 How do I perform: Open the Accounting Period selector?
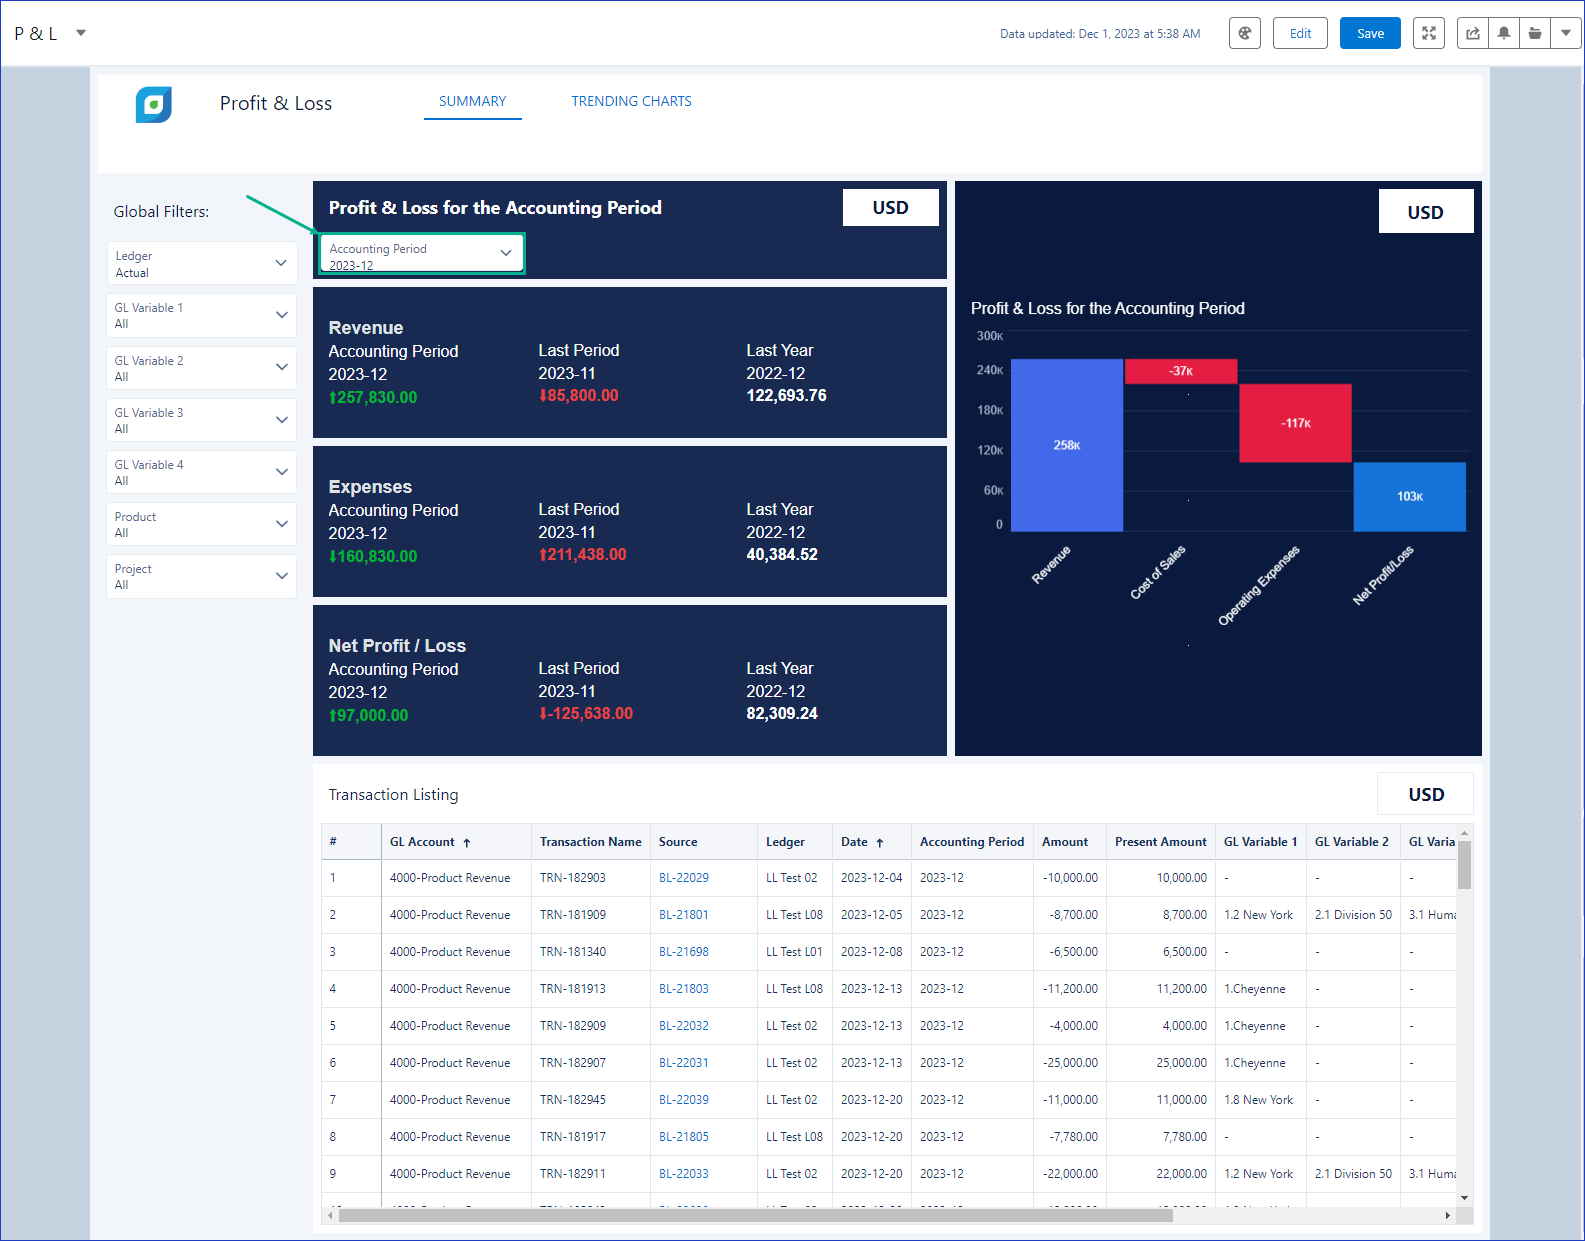(421, 254)
